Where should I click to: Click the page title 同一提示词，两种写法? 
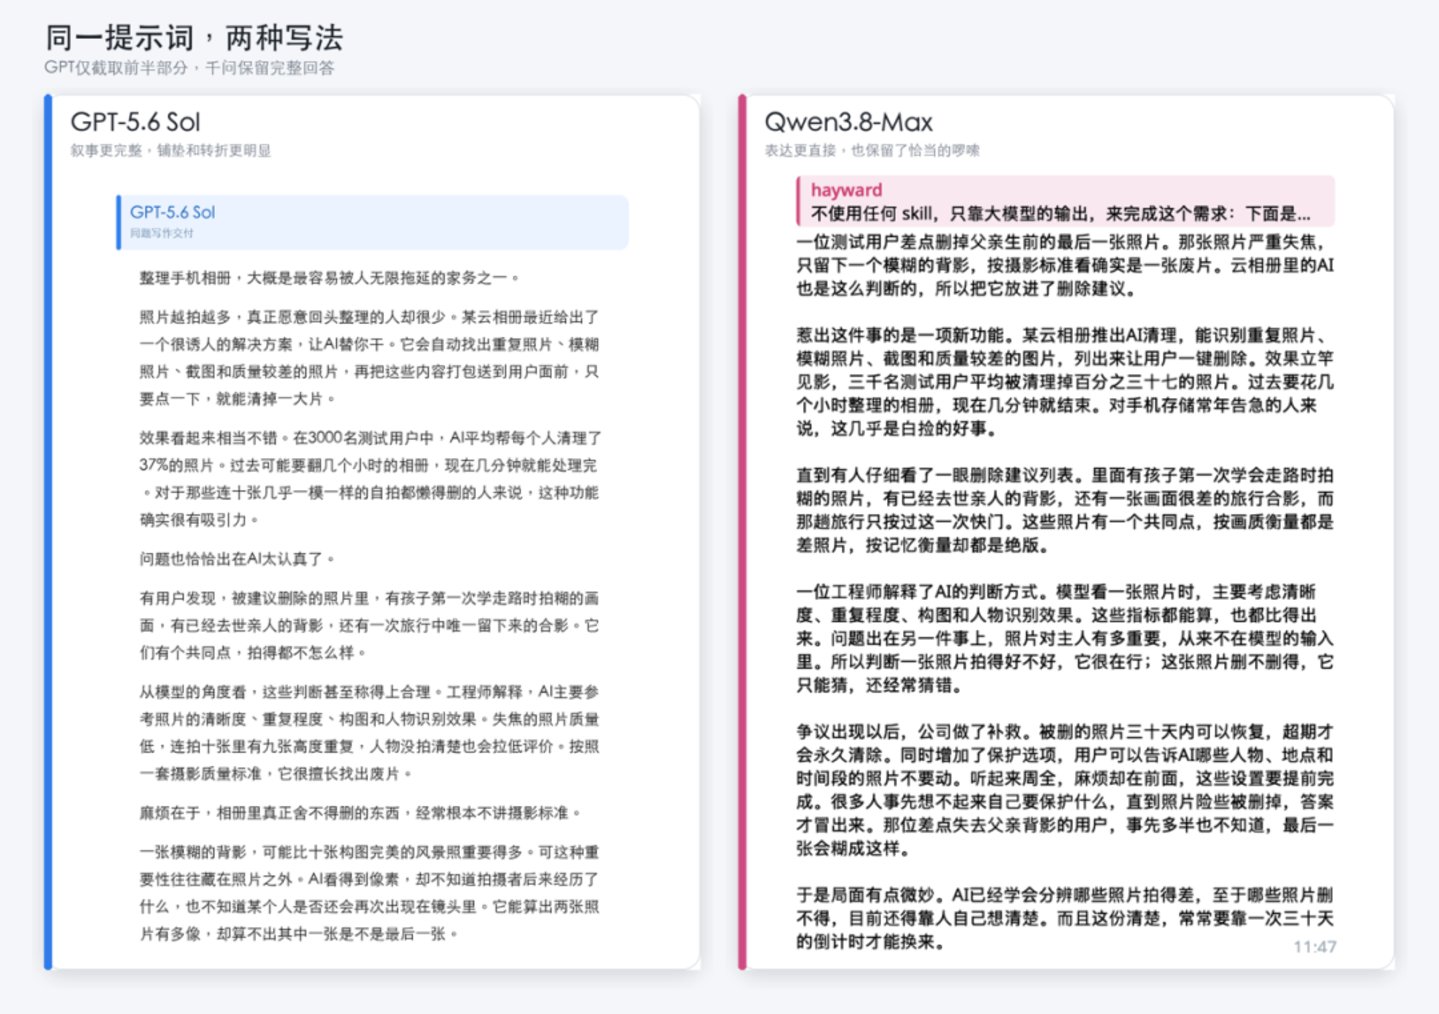tap(194, 38)
